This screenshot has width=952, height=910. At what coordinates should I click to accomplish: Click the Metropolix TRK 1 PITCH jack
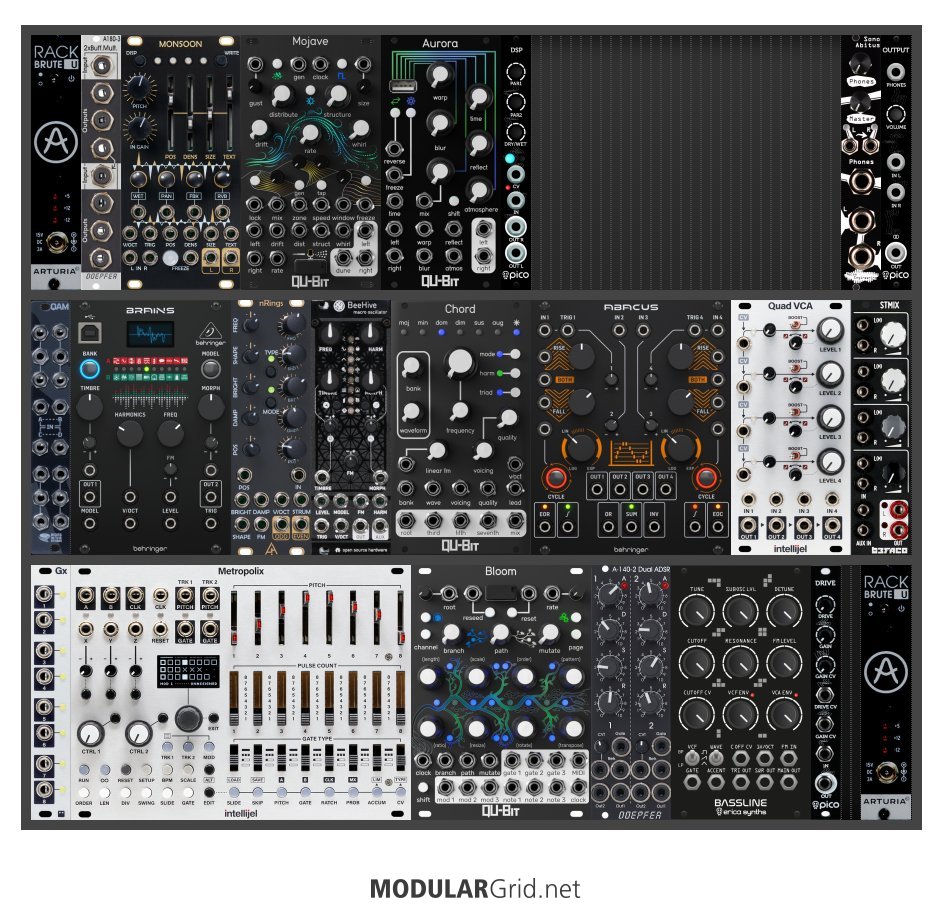coord(185,595)
